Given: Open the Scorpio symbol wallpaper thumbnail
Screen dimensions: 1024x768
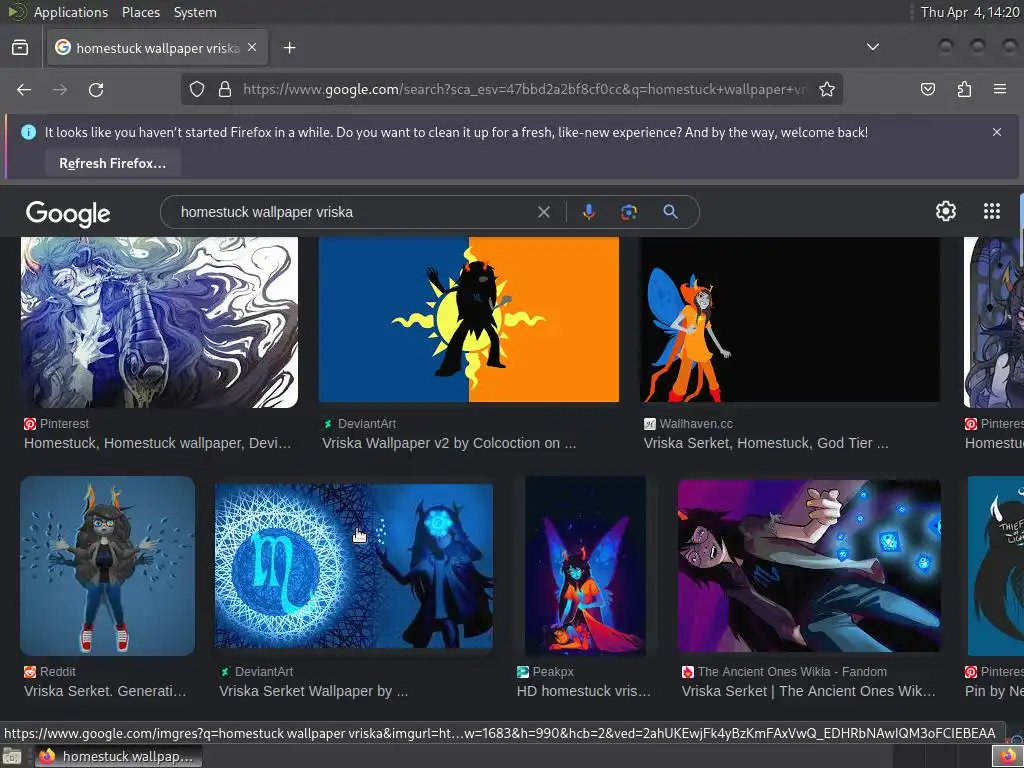Looking at the screenshot, I should pos(354,566).
